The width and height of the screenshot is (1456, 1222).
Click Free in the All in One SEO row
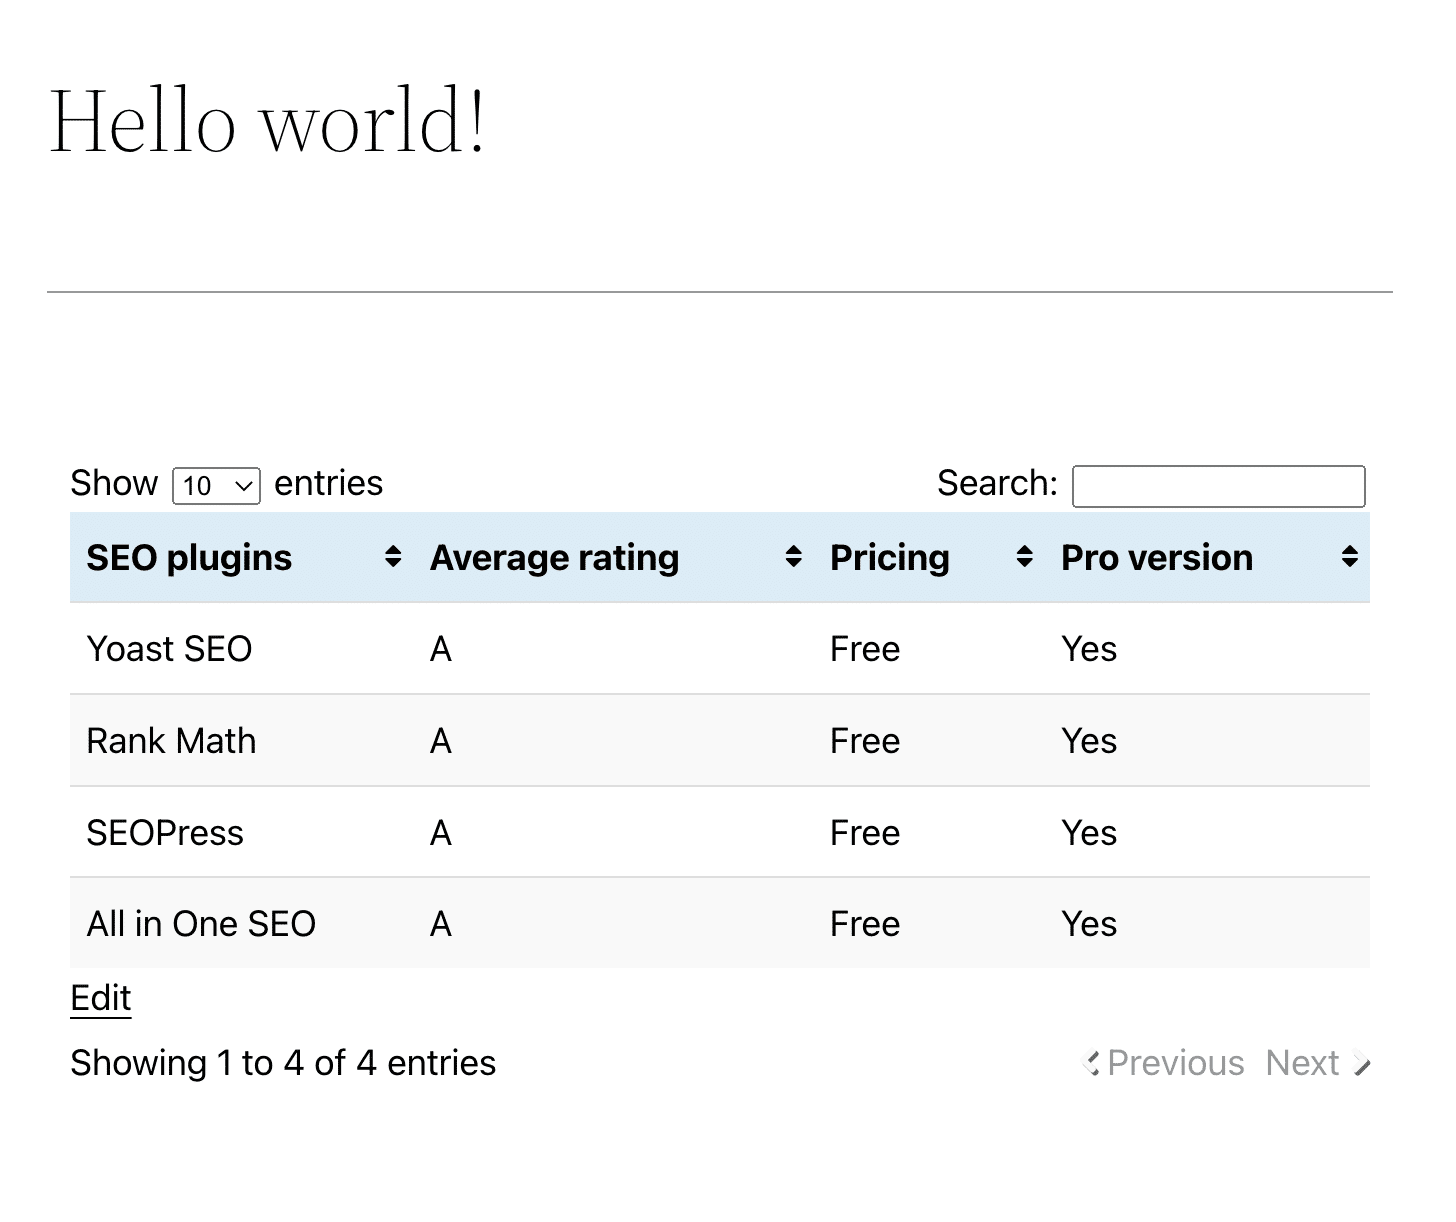(865, 925)
